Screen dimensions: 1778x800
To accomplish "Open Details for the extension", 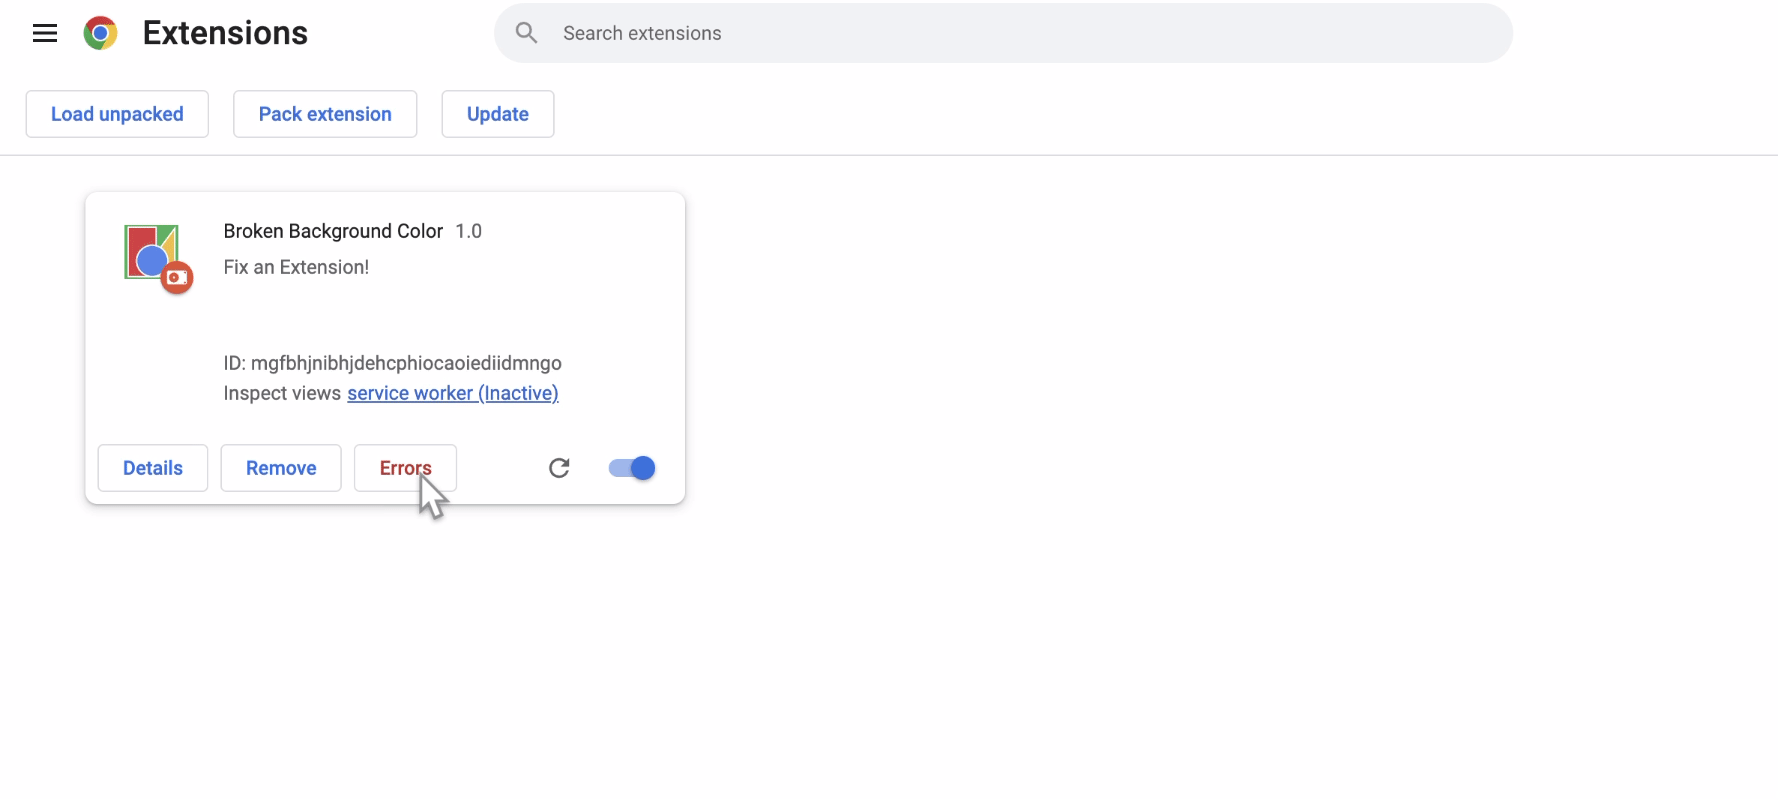I will pos(153,468).
